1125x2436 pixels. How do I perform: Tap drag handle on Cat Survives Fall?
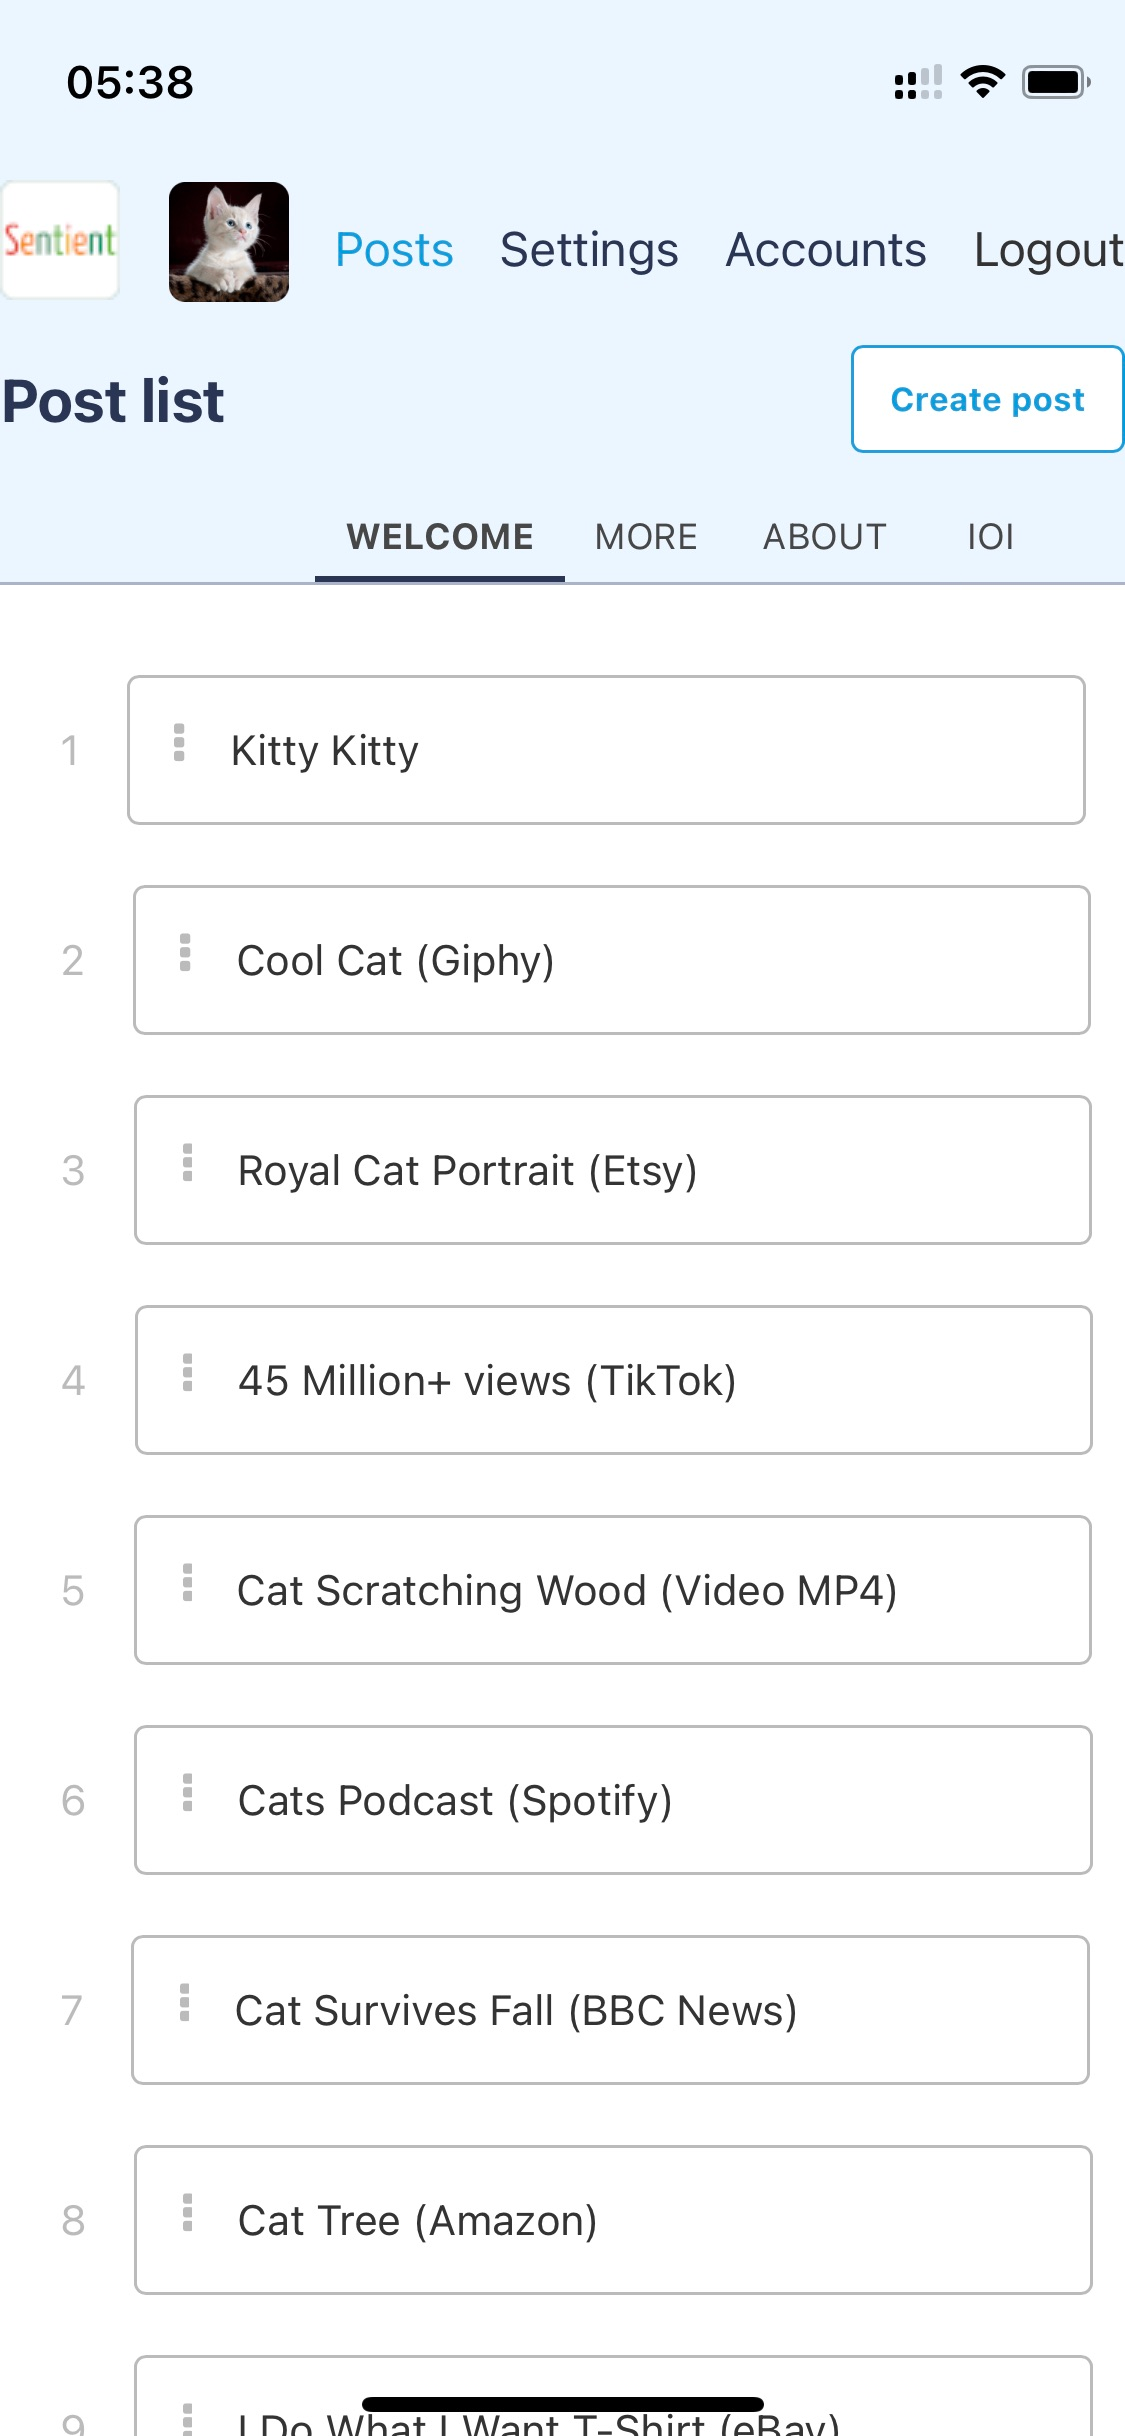pyautogui.click(x=184, y=2003)
